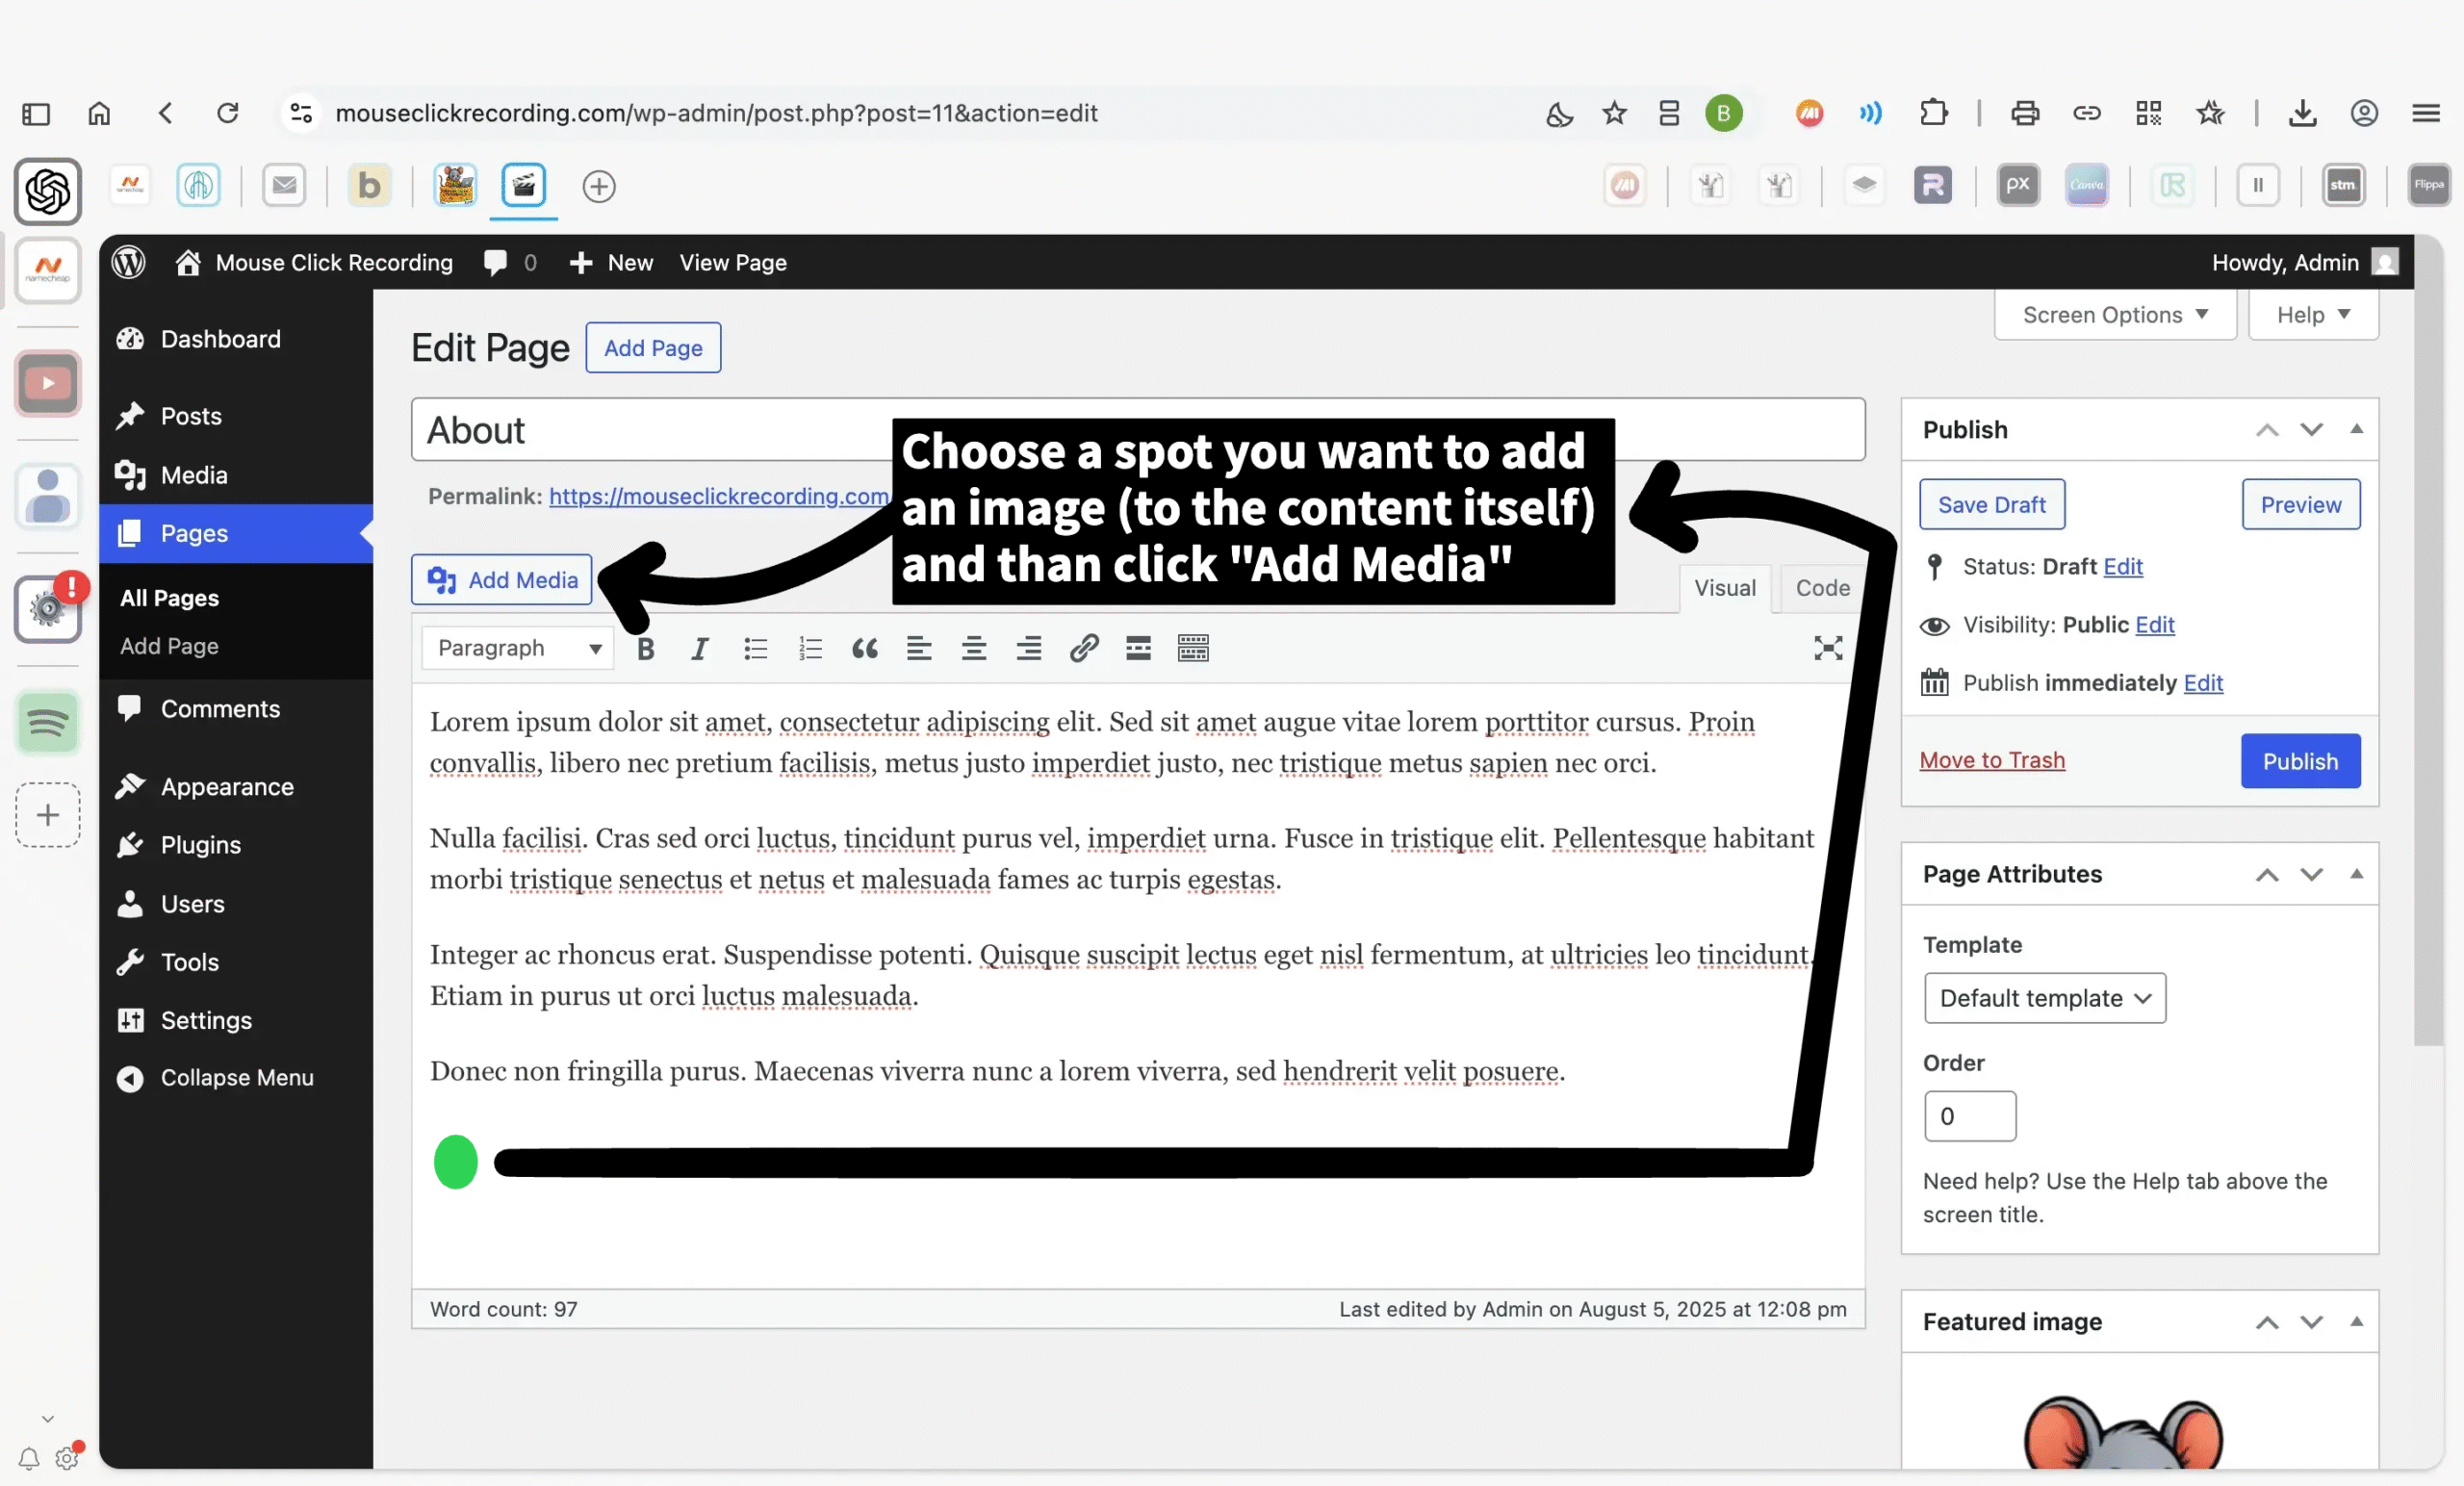Open the Paragraph format dropdown

click(x=518, y=649)
